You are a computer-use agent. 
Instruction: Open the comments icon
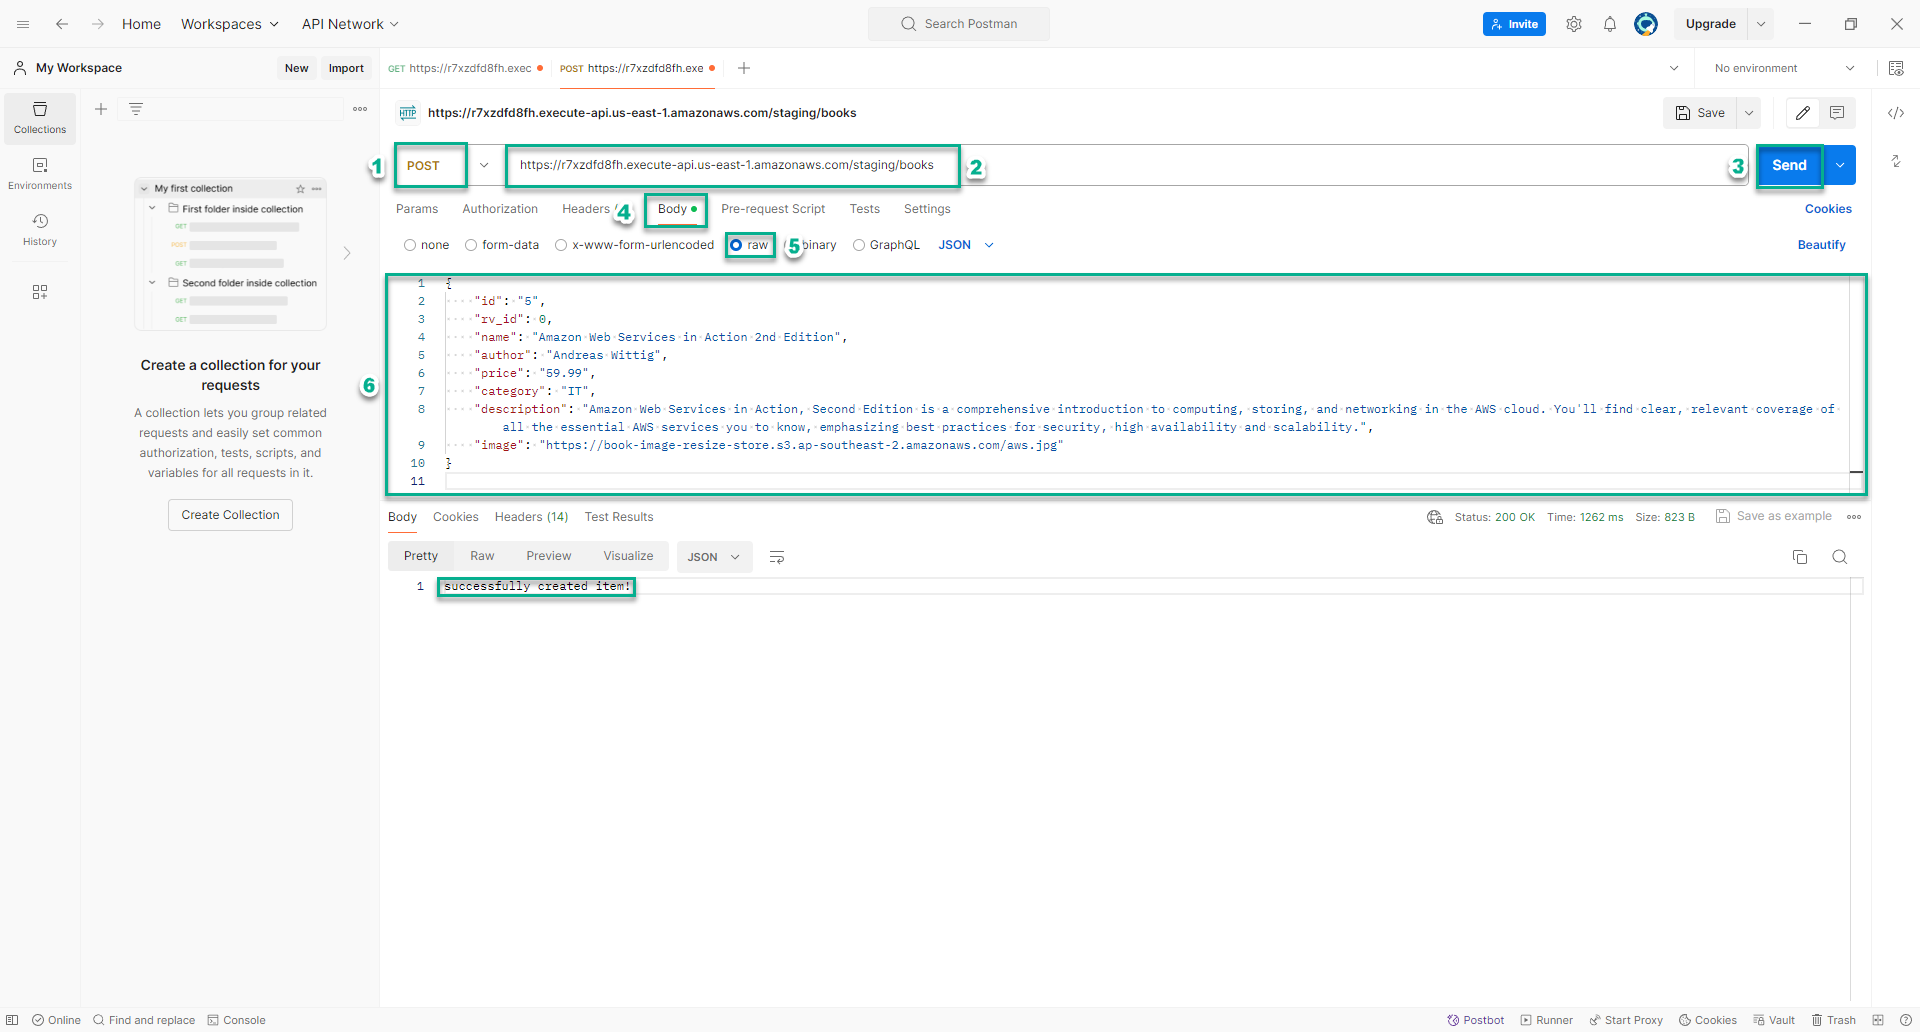[x=1837, y=113]
